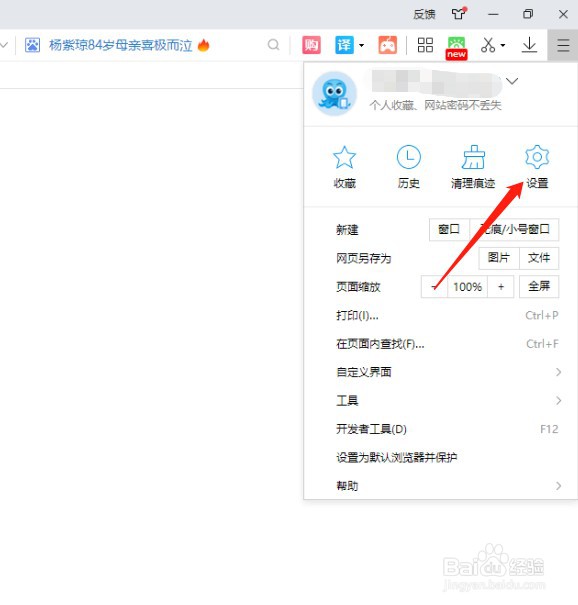Open browsing History (历史) clock icon

point(409,157)
